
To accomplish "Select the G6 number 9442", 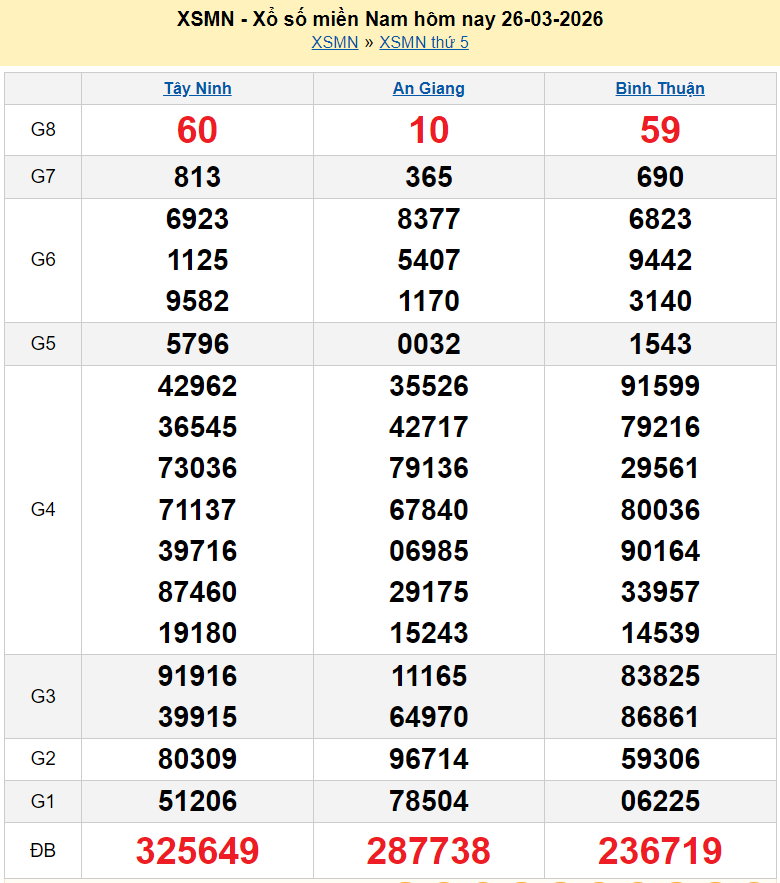I will 660,260.
